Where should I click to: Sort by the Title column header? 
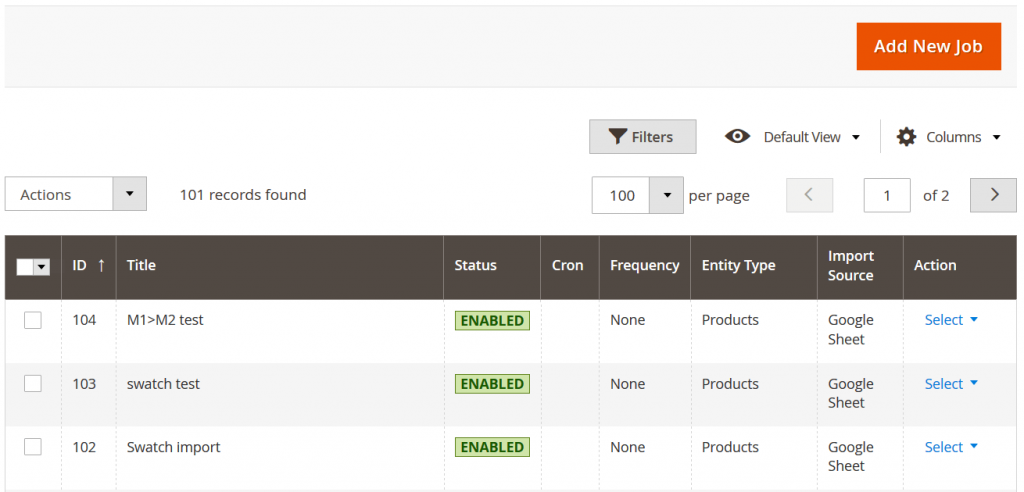click(x=141, y=265)
